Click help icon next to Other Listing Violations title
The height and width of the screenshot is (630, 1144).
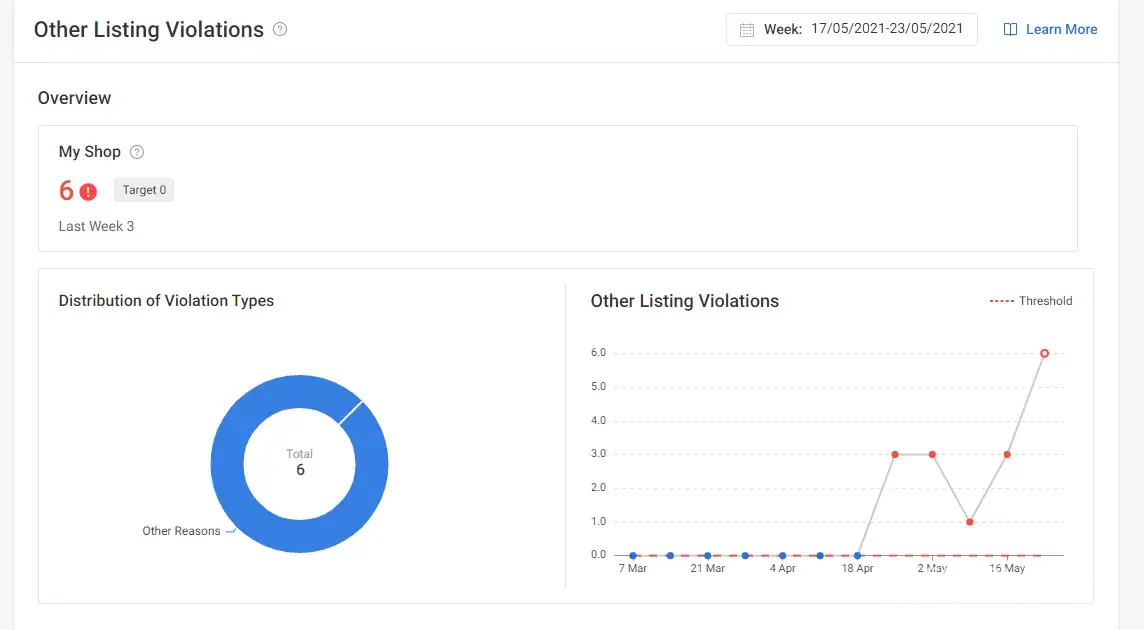pyautogui.click(x=280, y=30)
